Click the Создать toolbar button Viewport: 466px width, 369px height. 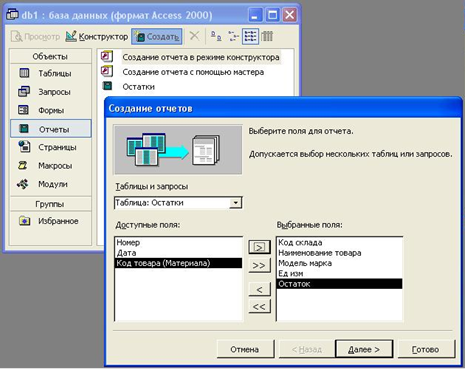click(157, 36)
